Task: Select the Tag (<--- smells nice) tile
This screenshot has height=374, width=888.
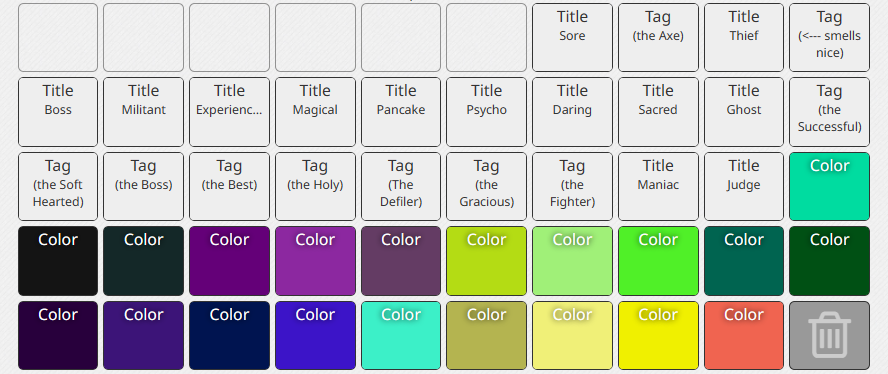Action: (829, 37)
